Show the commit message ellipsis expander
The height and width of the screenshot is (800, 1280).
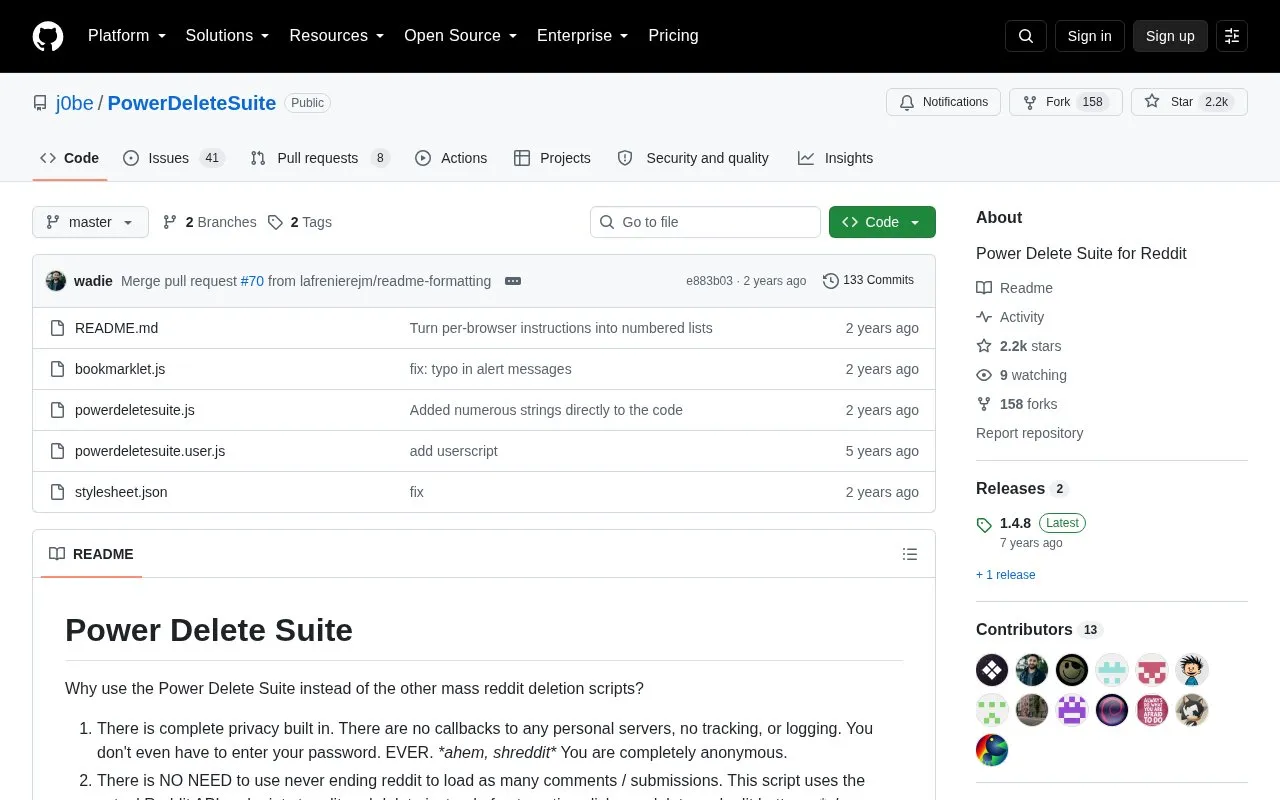pos(513,281)
